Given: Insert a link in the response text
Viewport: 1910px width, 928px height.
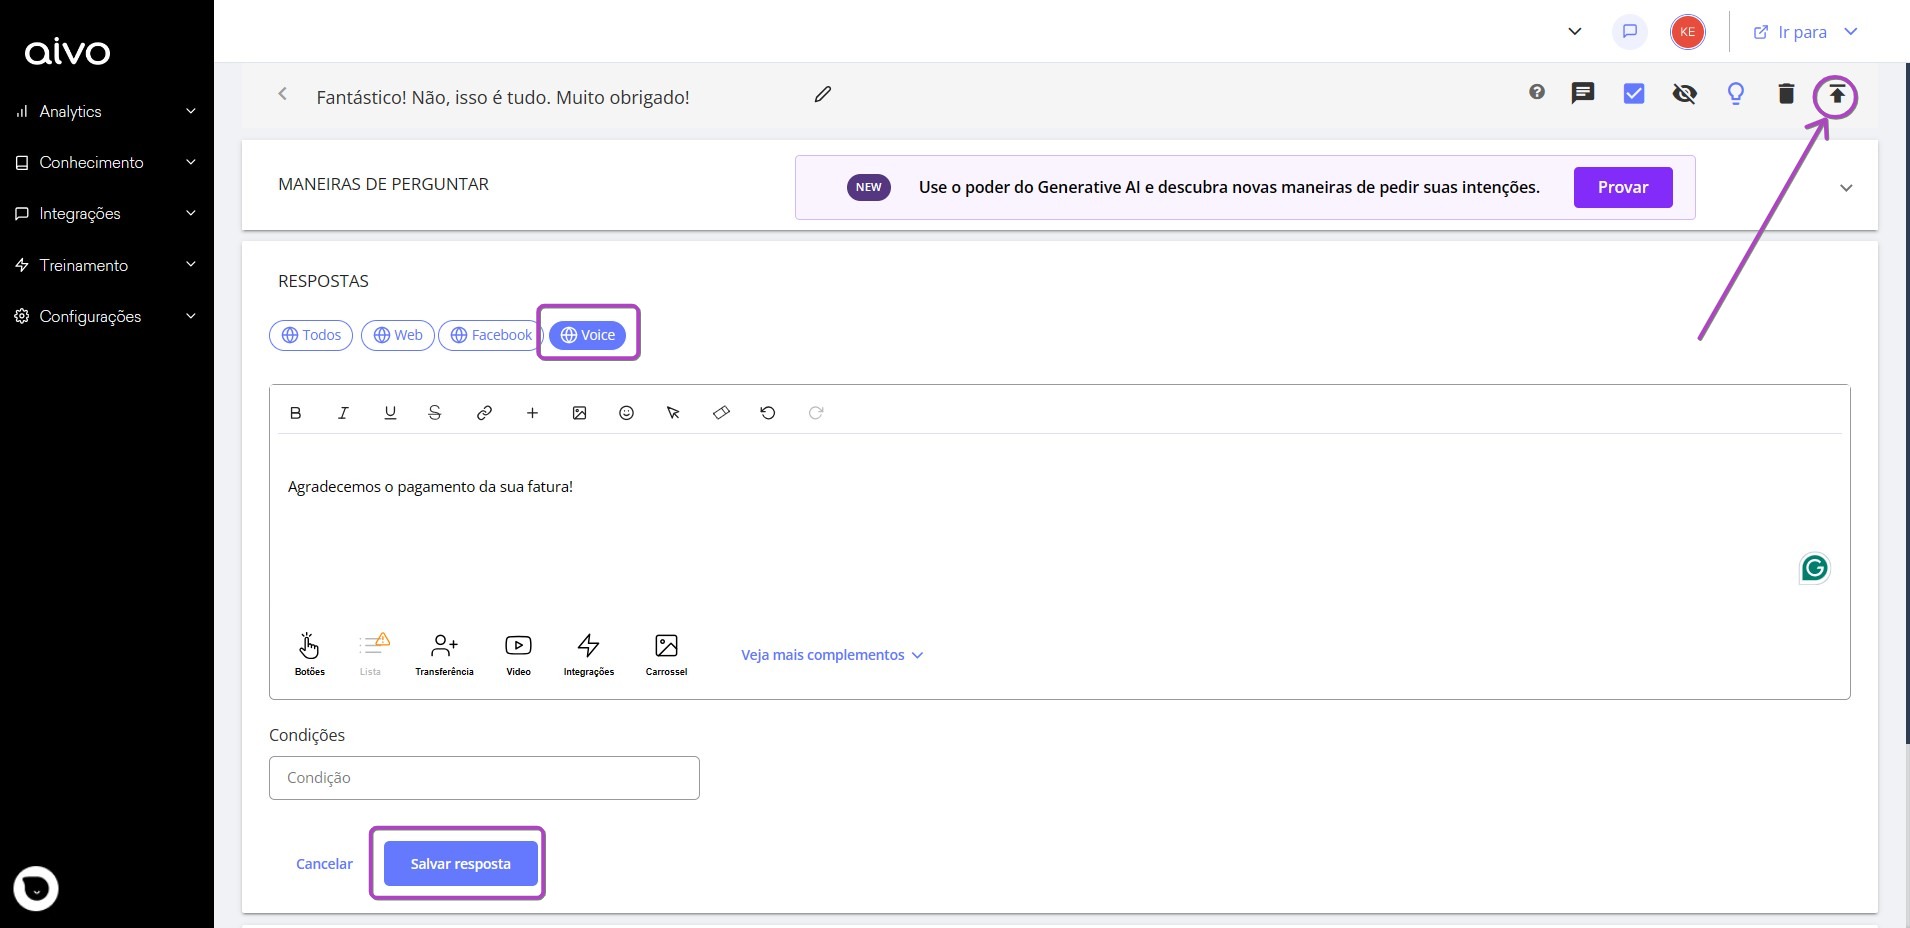Looking at the screenshot, I should [x=483, y=413].
